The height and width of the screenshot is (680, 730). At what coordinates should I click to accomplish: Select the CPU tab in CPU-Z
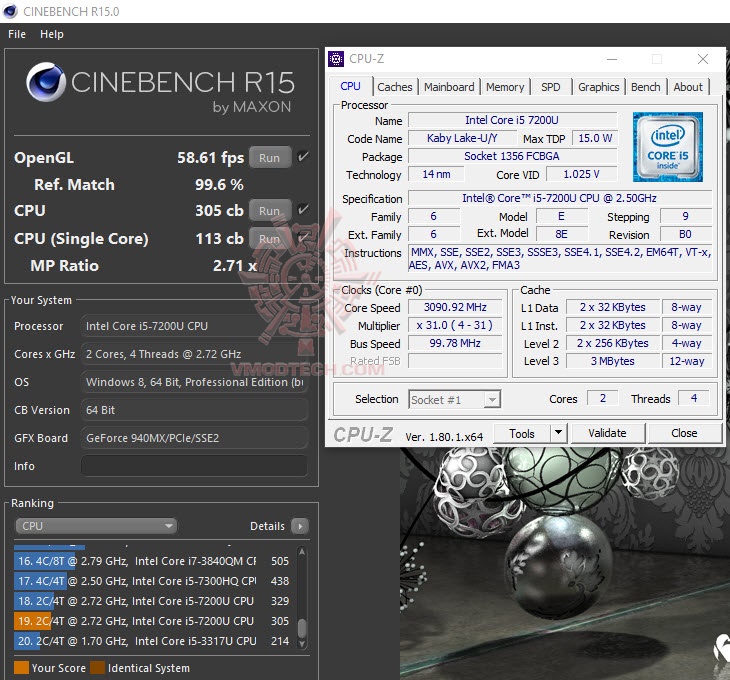click(x=350, y=86)
